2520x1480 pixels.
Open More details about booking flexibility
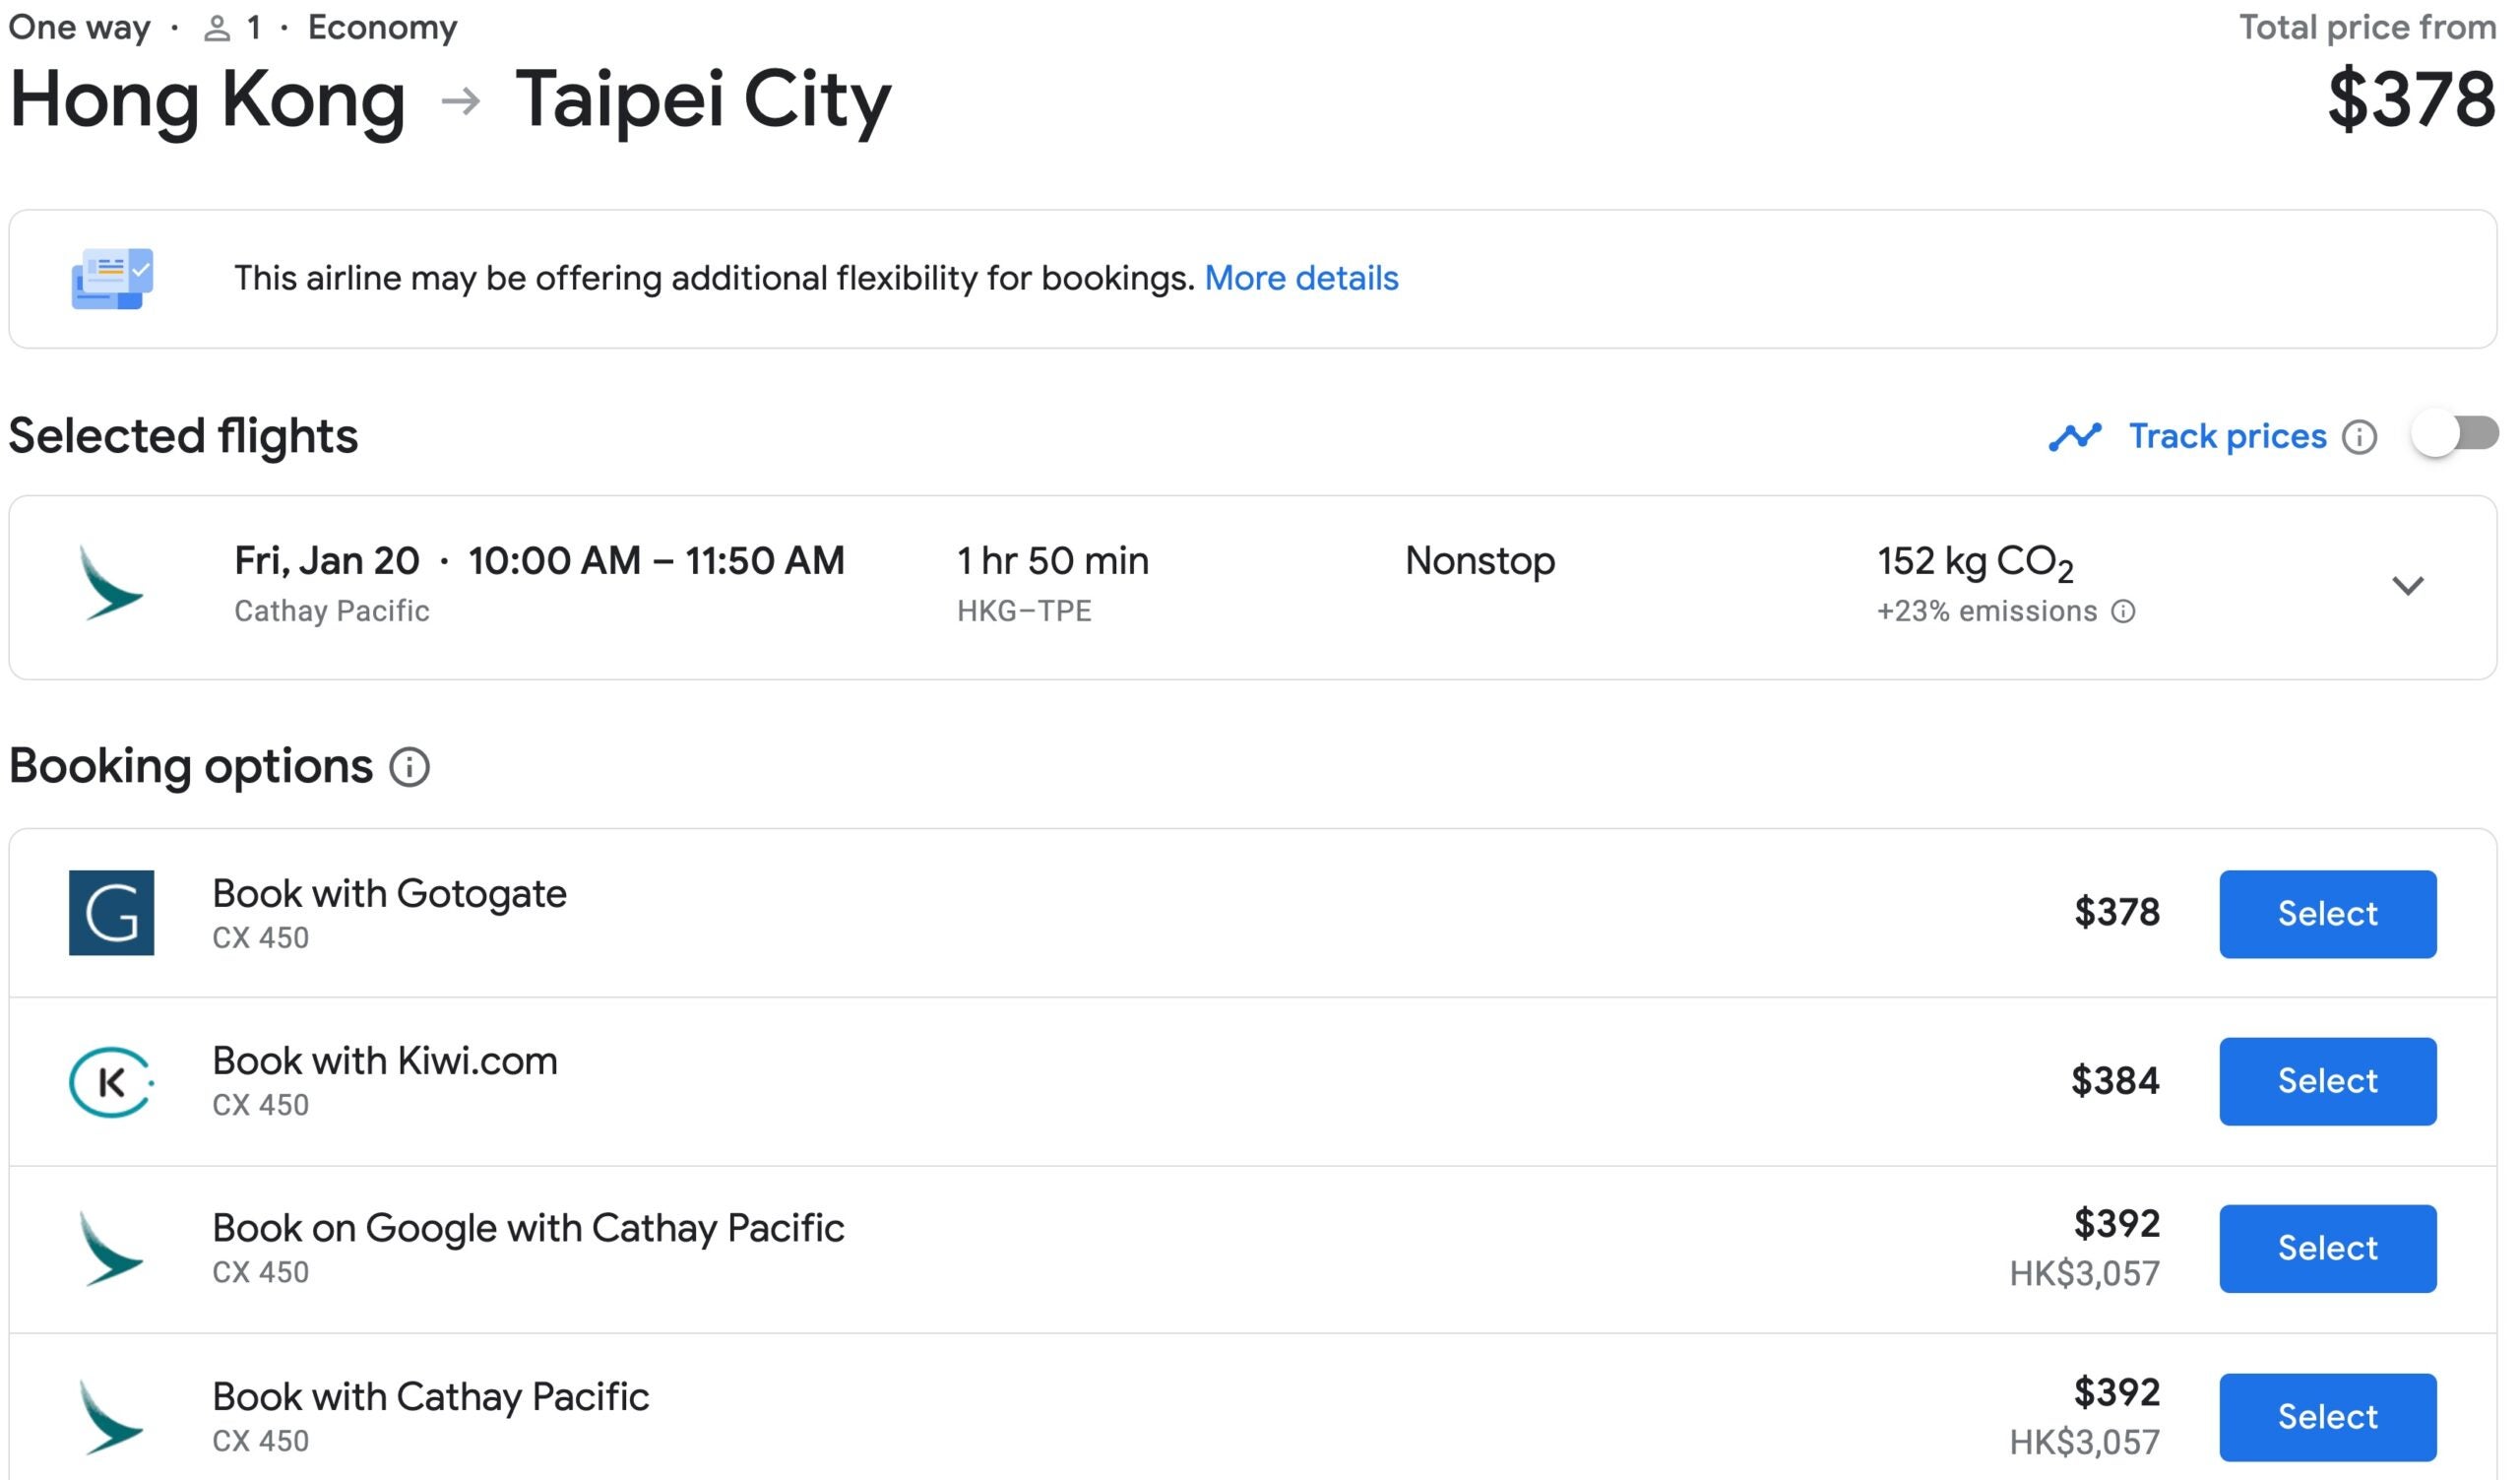[x=1300, y=278]
